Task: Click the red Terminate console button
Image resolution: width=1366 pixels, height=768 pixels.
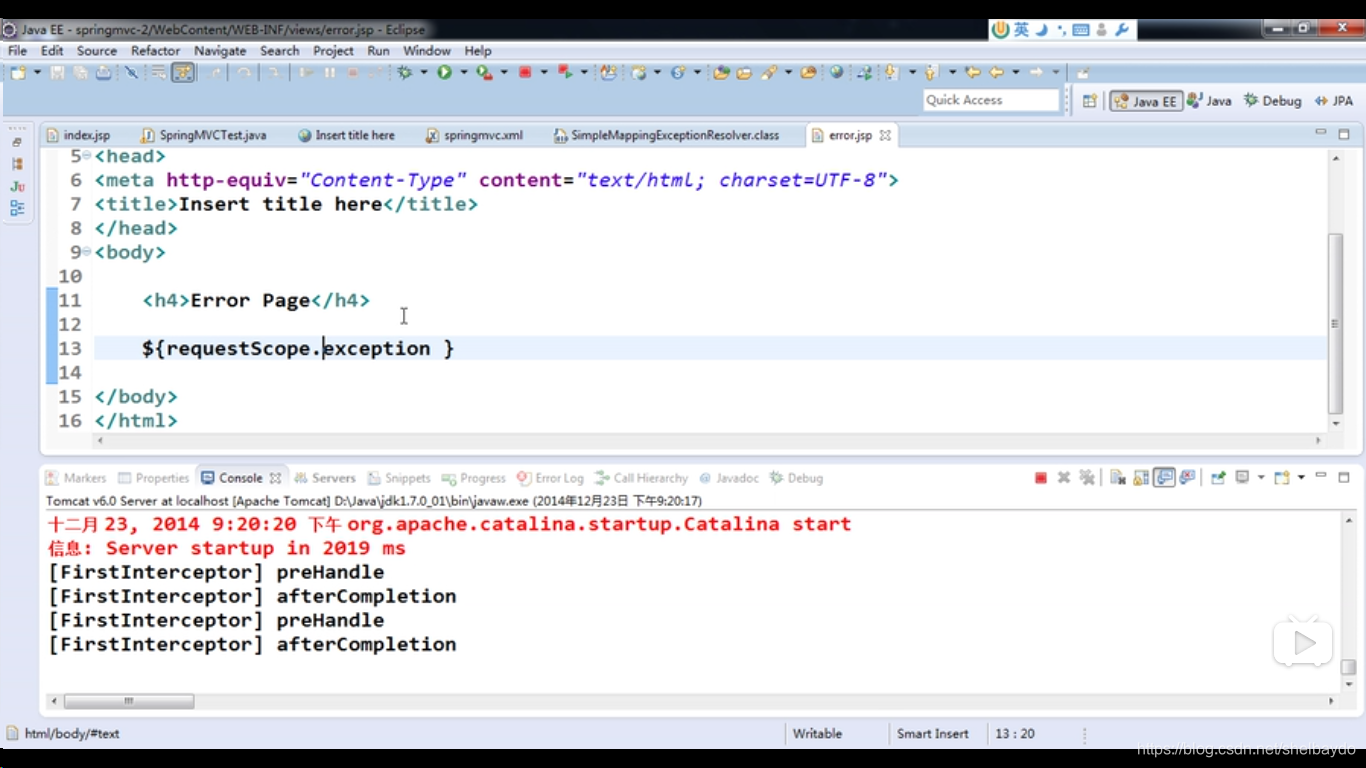Action: [1041, 478]
